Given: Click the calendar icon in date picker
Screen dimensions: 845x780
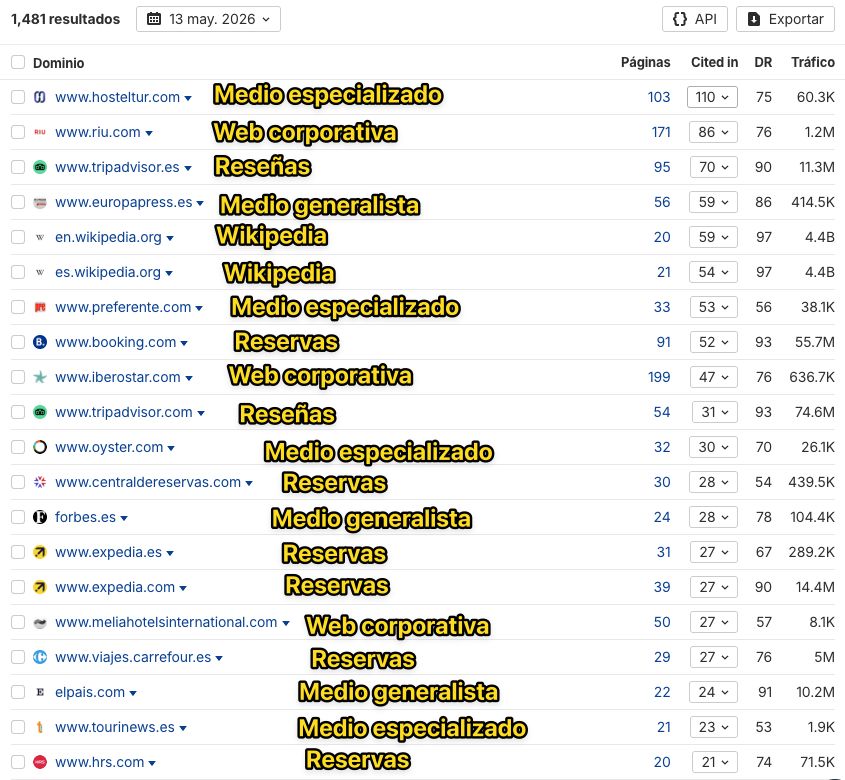Looking at the screenshot, I should point(154,19).
